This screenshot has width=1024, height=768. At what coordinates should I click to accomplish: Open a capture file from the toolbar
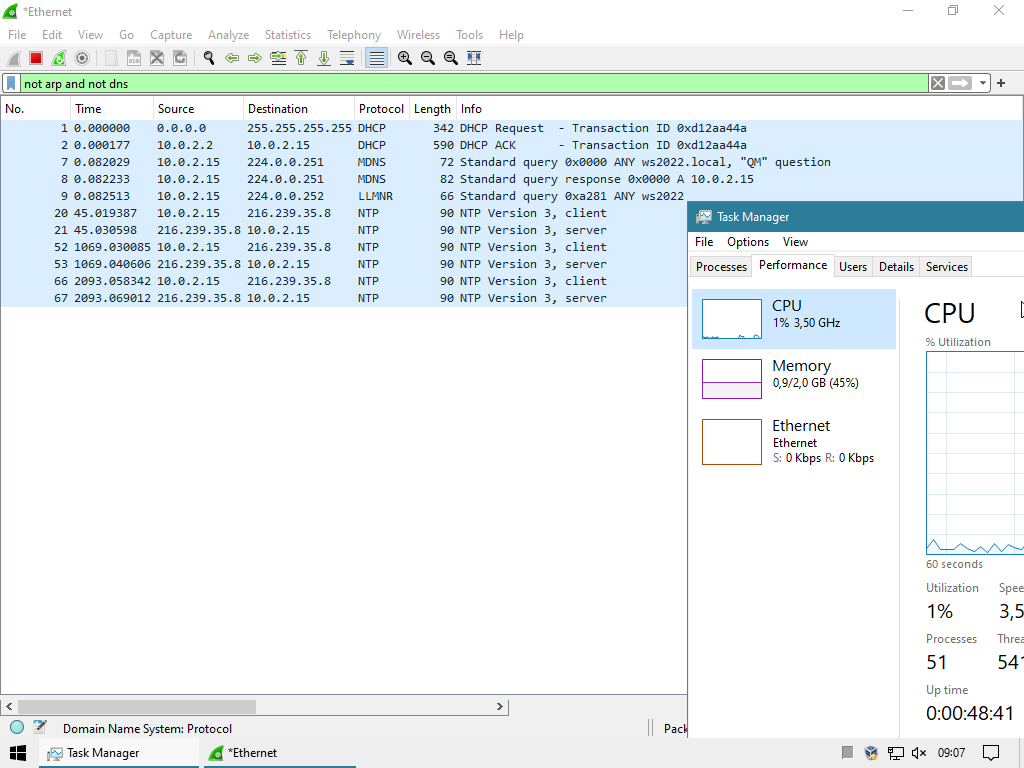(111, 58)
